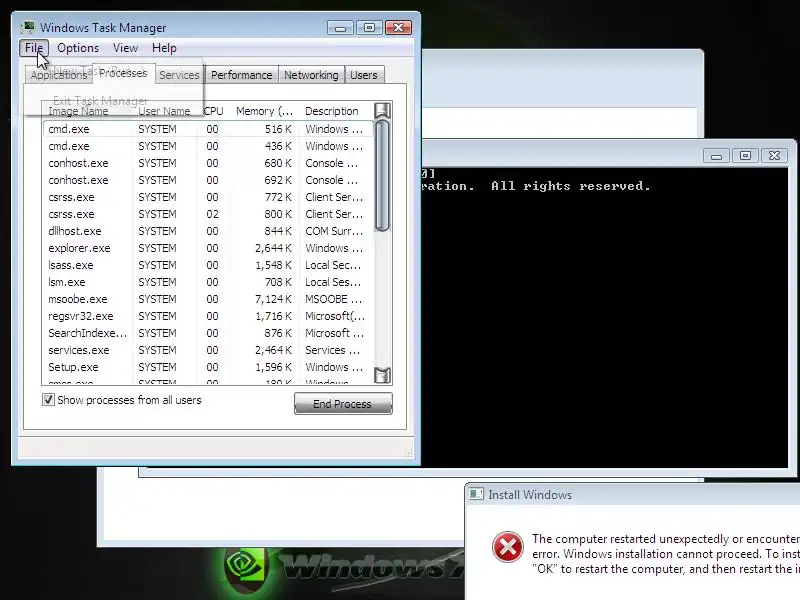Click the Install Windows dialog title bar

coord(633,494)
